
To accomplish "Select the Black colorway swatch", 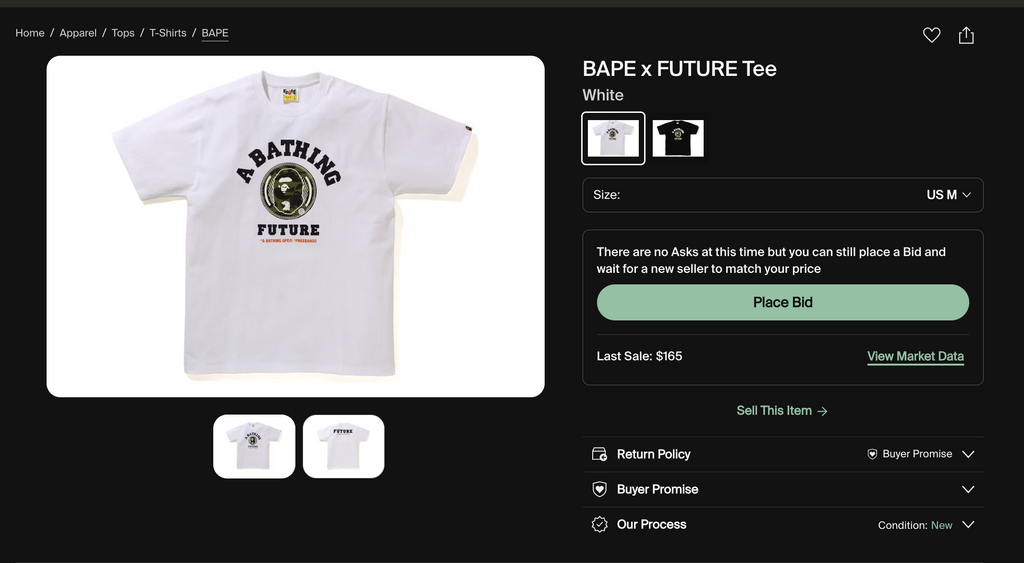I will coord(678,138).
